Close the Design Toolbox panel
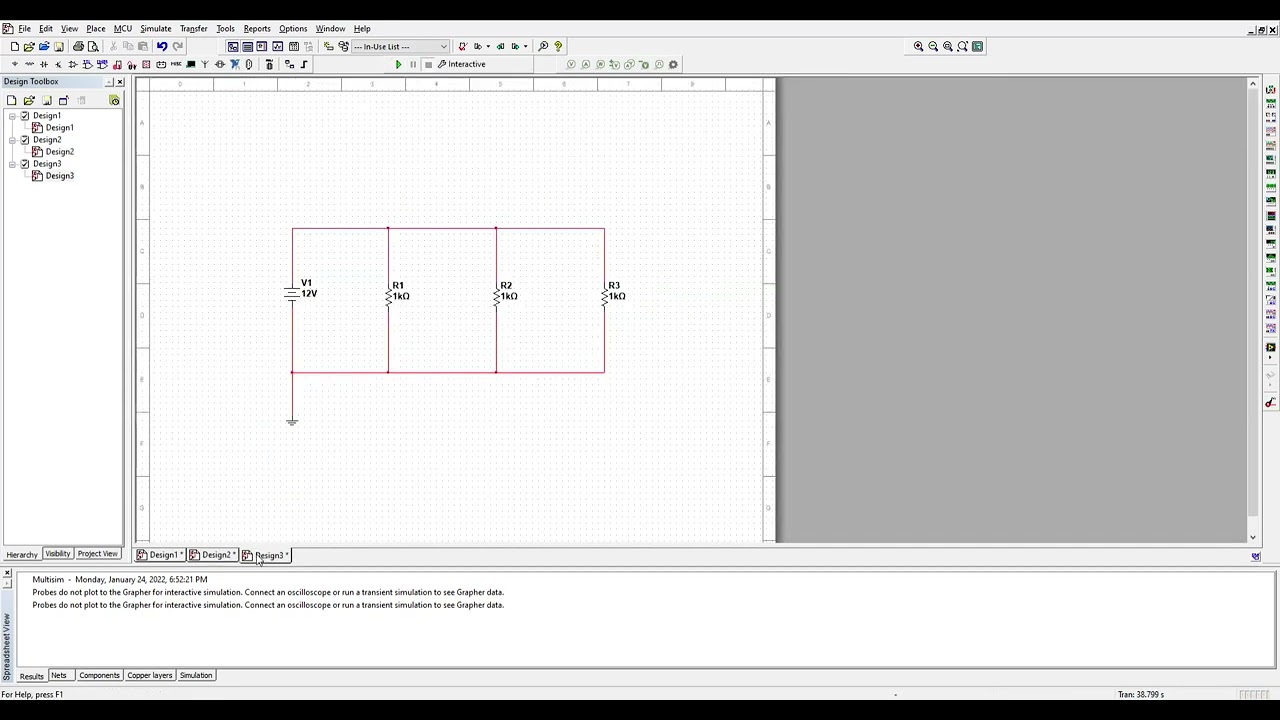The image size is (1280, 720). click(x=120, y=81)
